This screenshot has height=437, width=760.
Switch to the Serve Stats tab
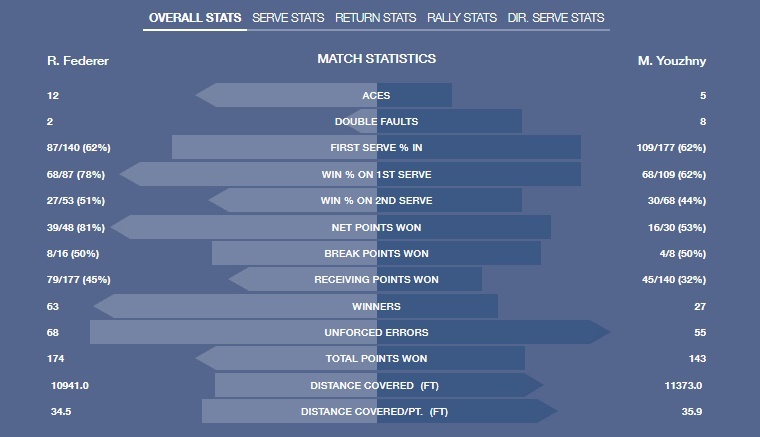(x=289, y=18)
